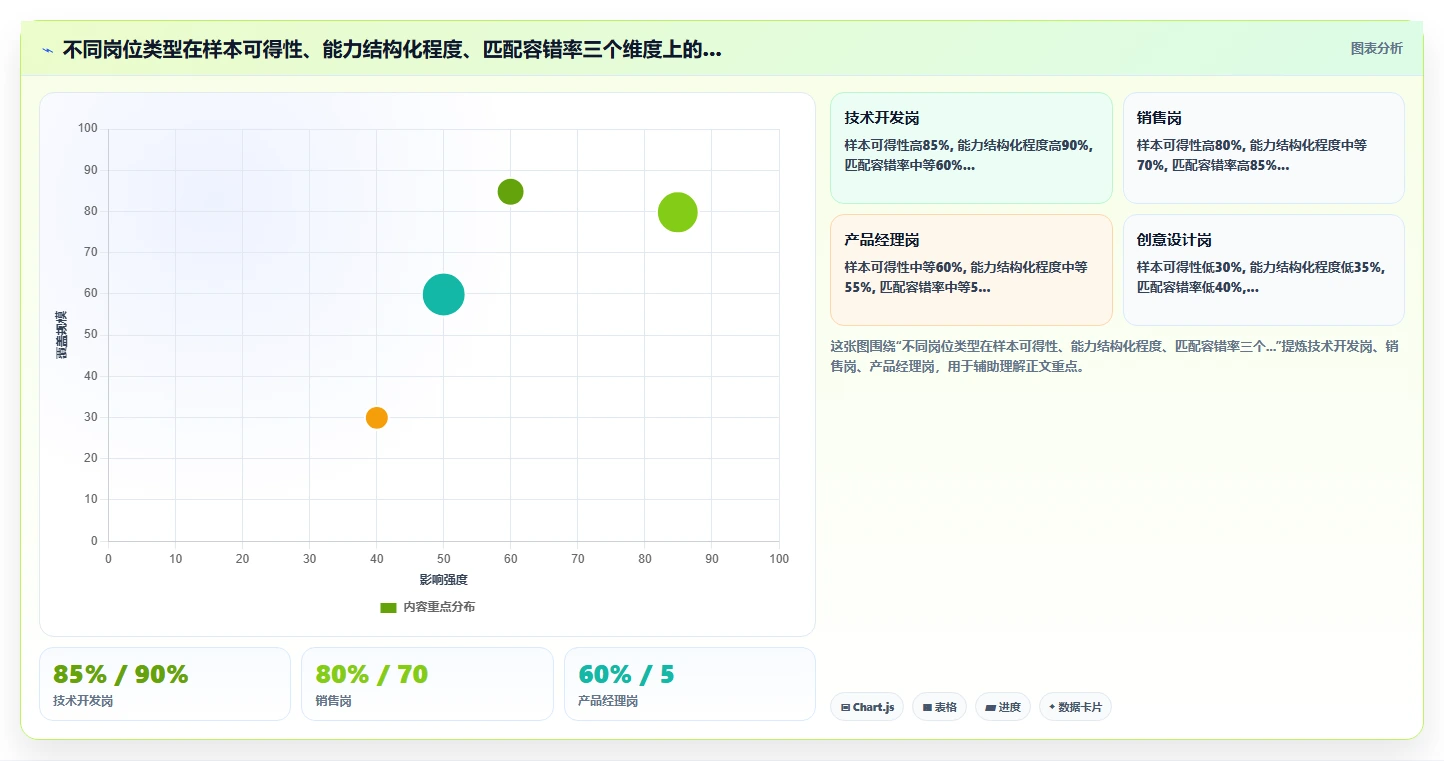Open the 创意设计岗 card
Screen dimensions: 1444x761
coord(1263,270)
